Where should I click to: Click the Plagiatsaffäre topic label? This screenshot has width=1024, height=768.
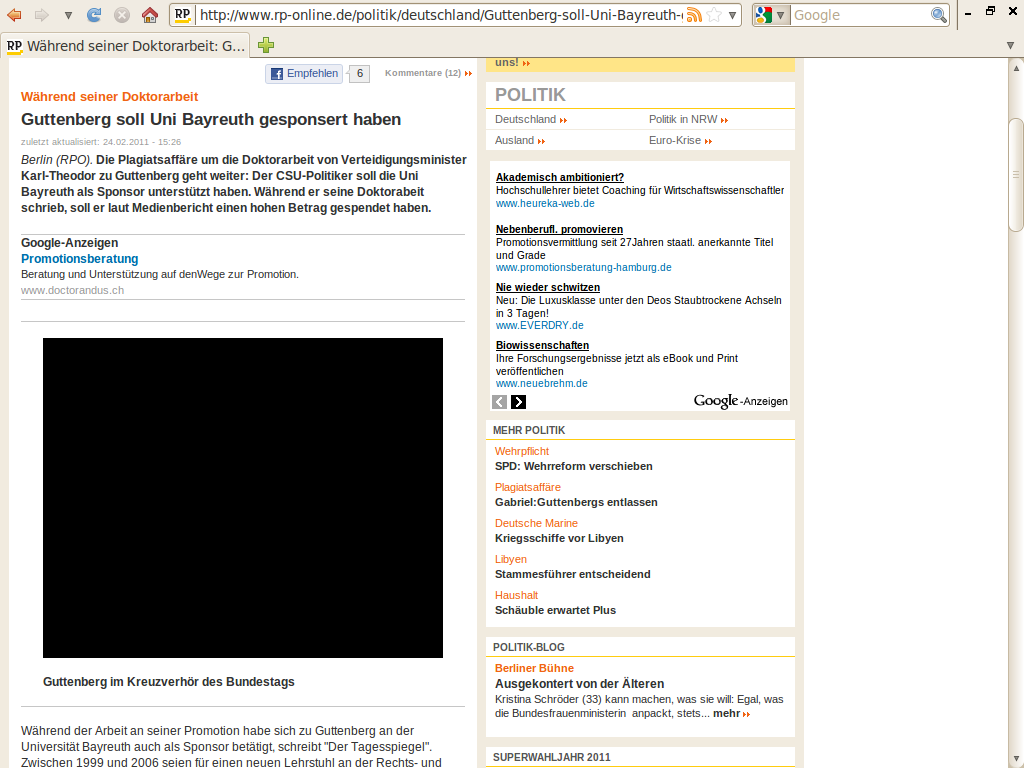tap(528, 487)
